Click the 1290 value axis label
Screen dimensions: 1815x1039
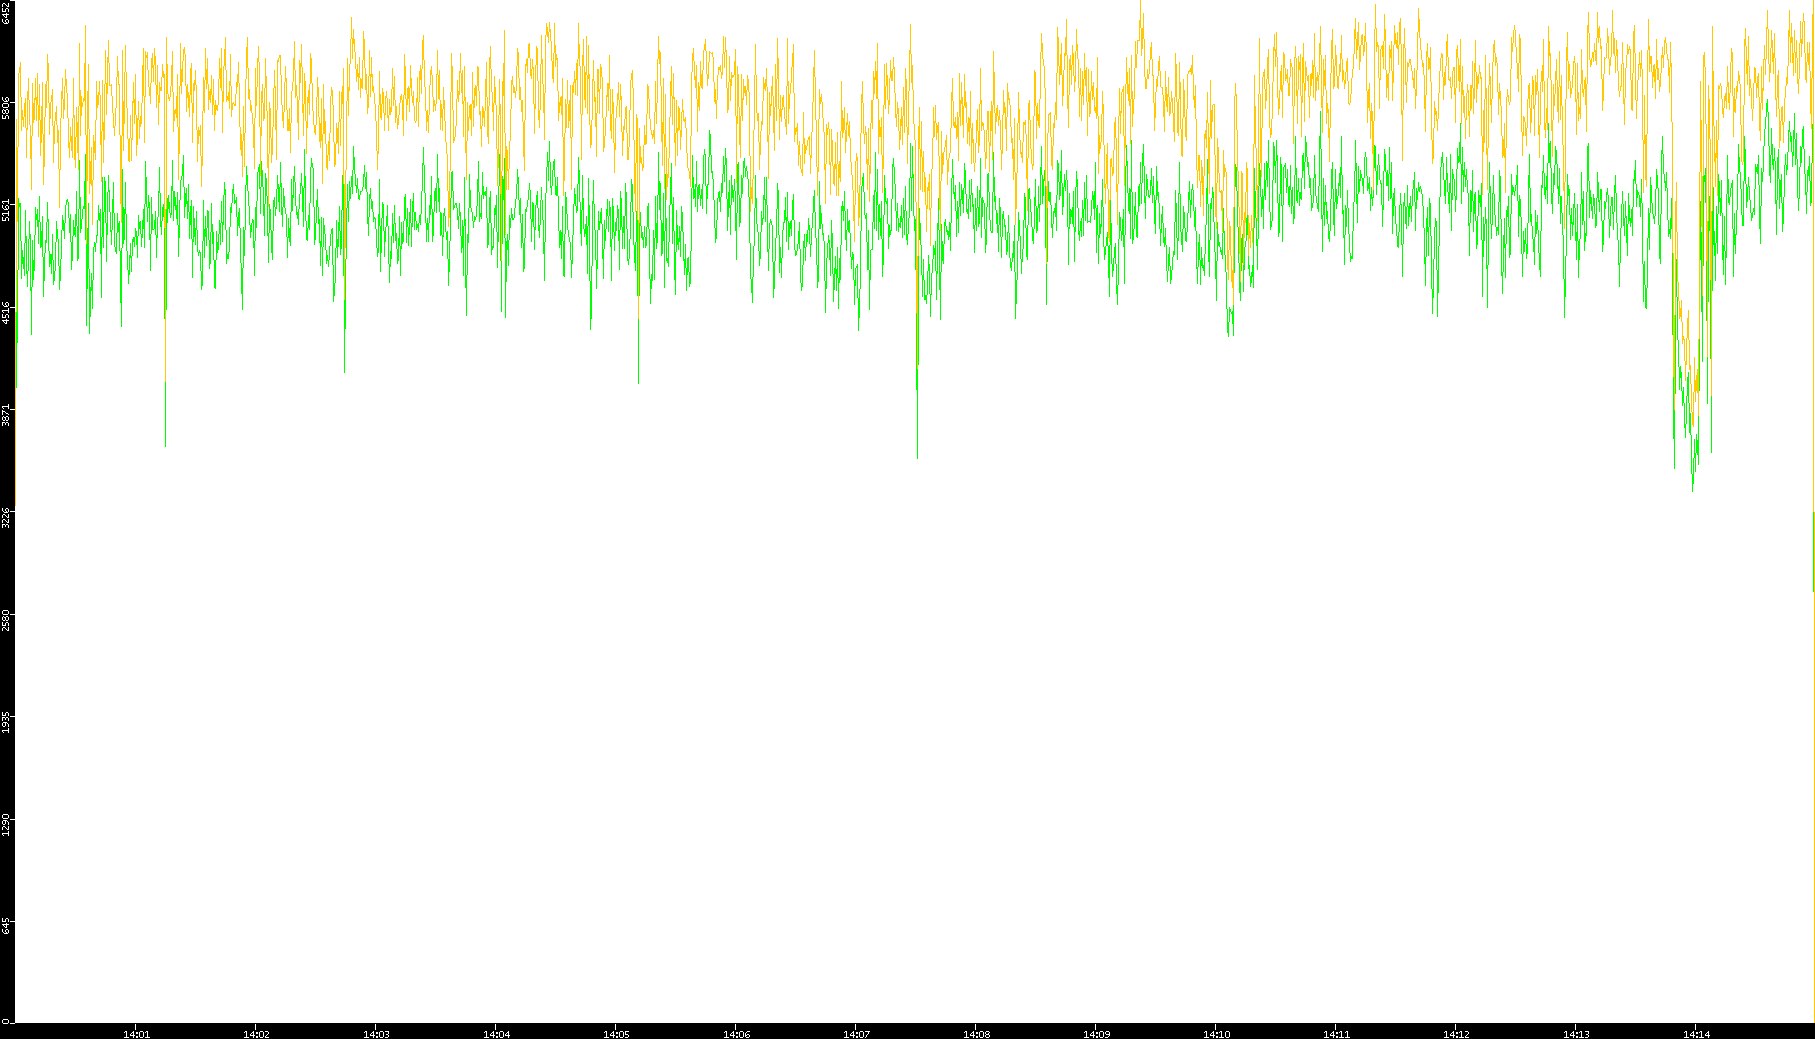click(x=6, y=825)
